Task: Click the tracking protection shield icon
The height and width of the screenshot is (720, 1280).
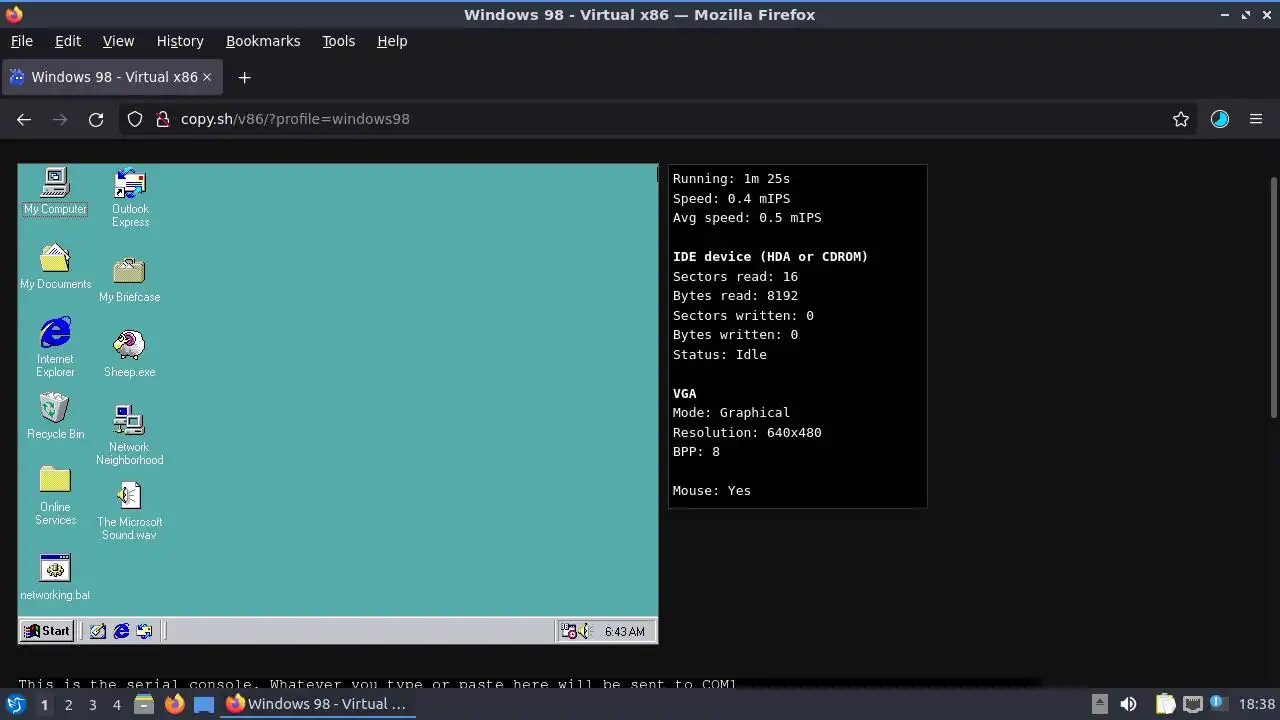Action: 136,119
